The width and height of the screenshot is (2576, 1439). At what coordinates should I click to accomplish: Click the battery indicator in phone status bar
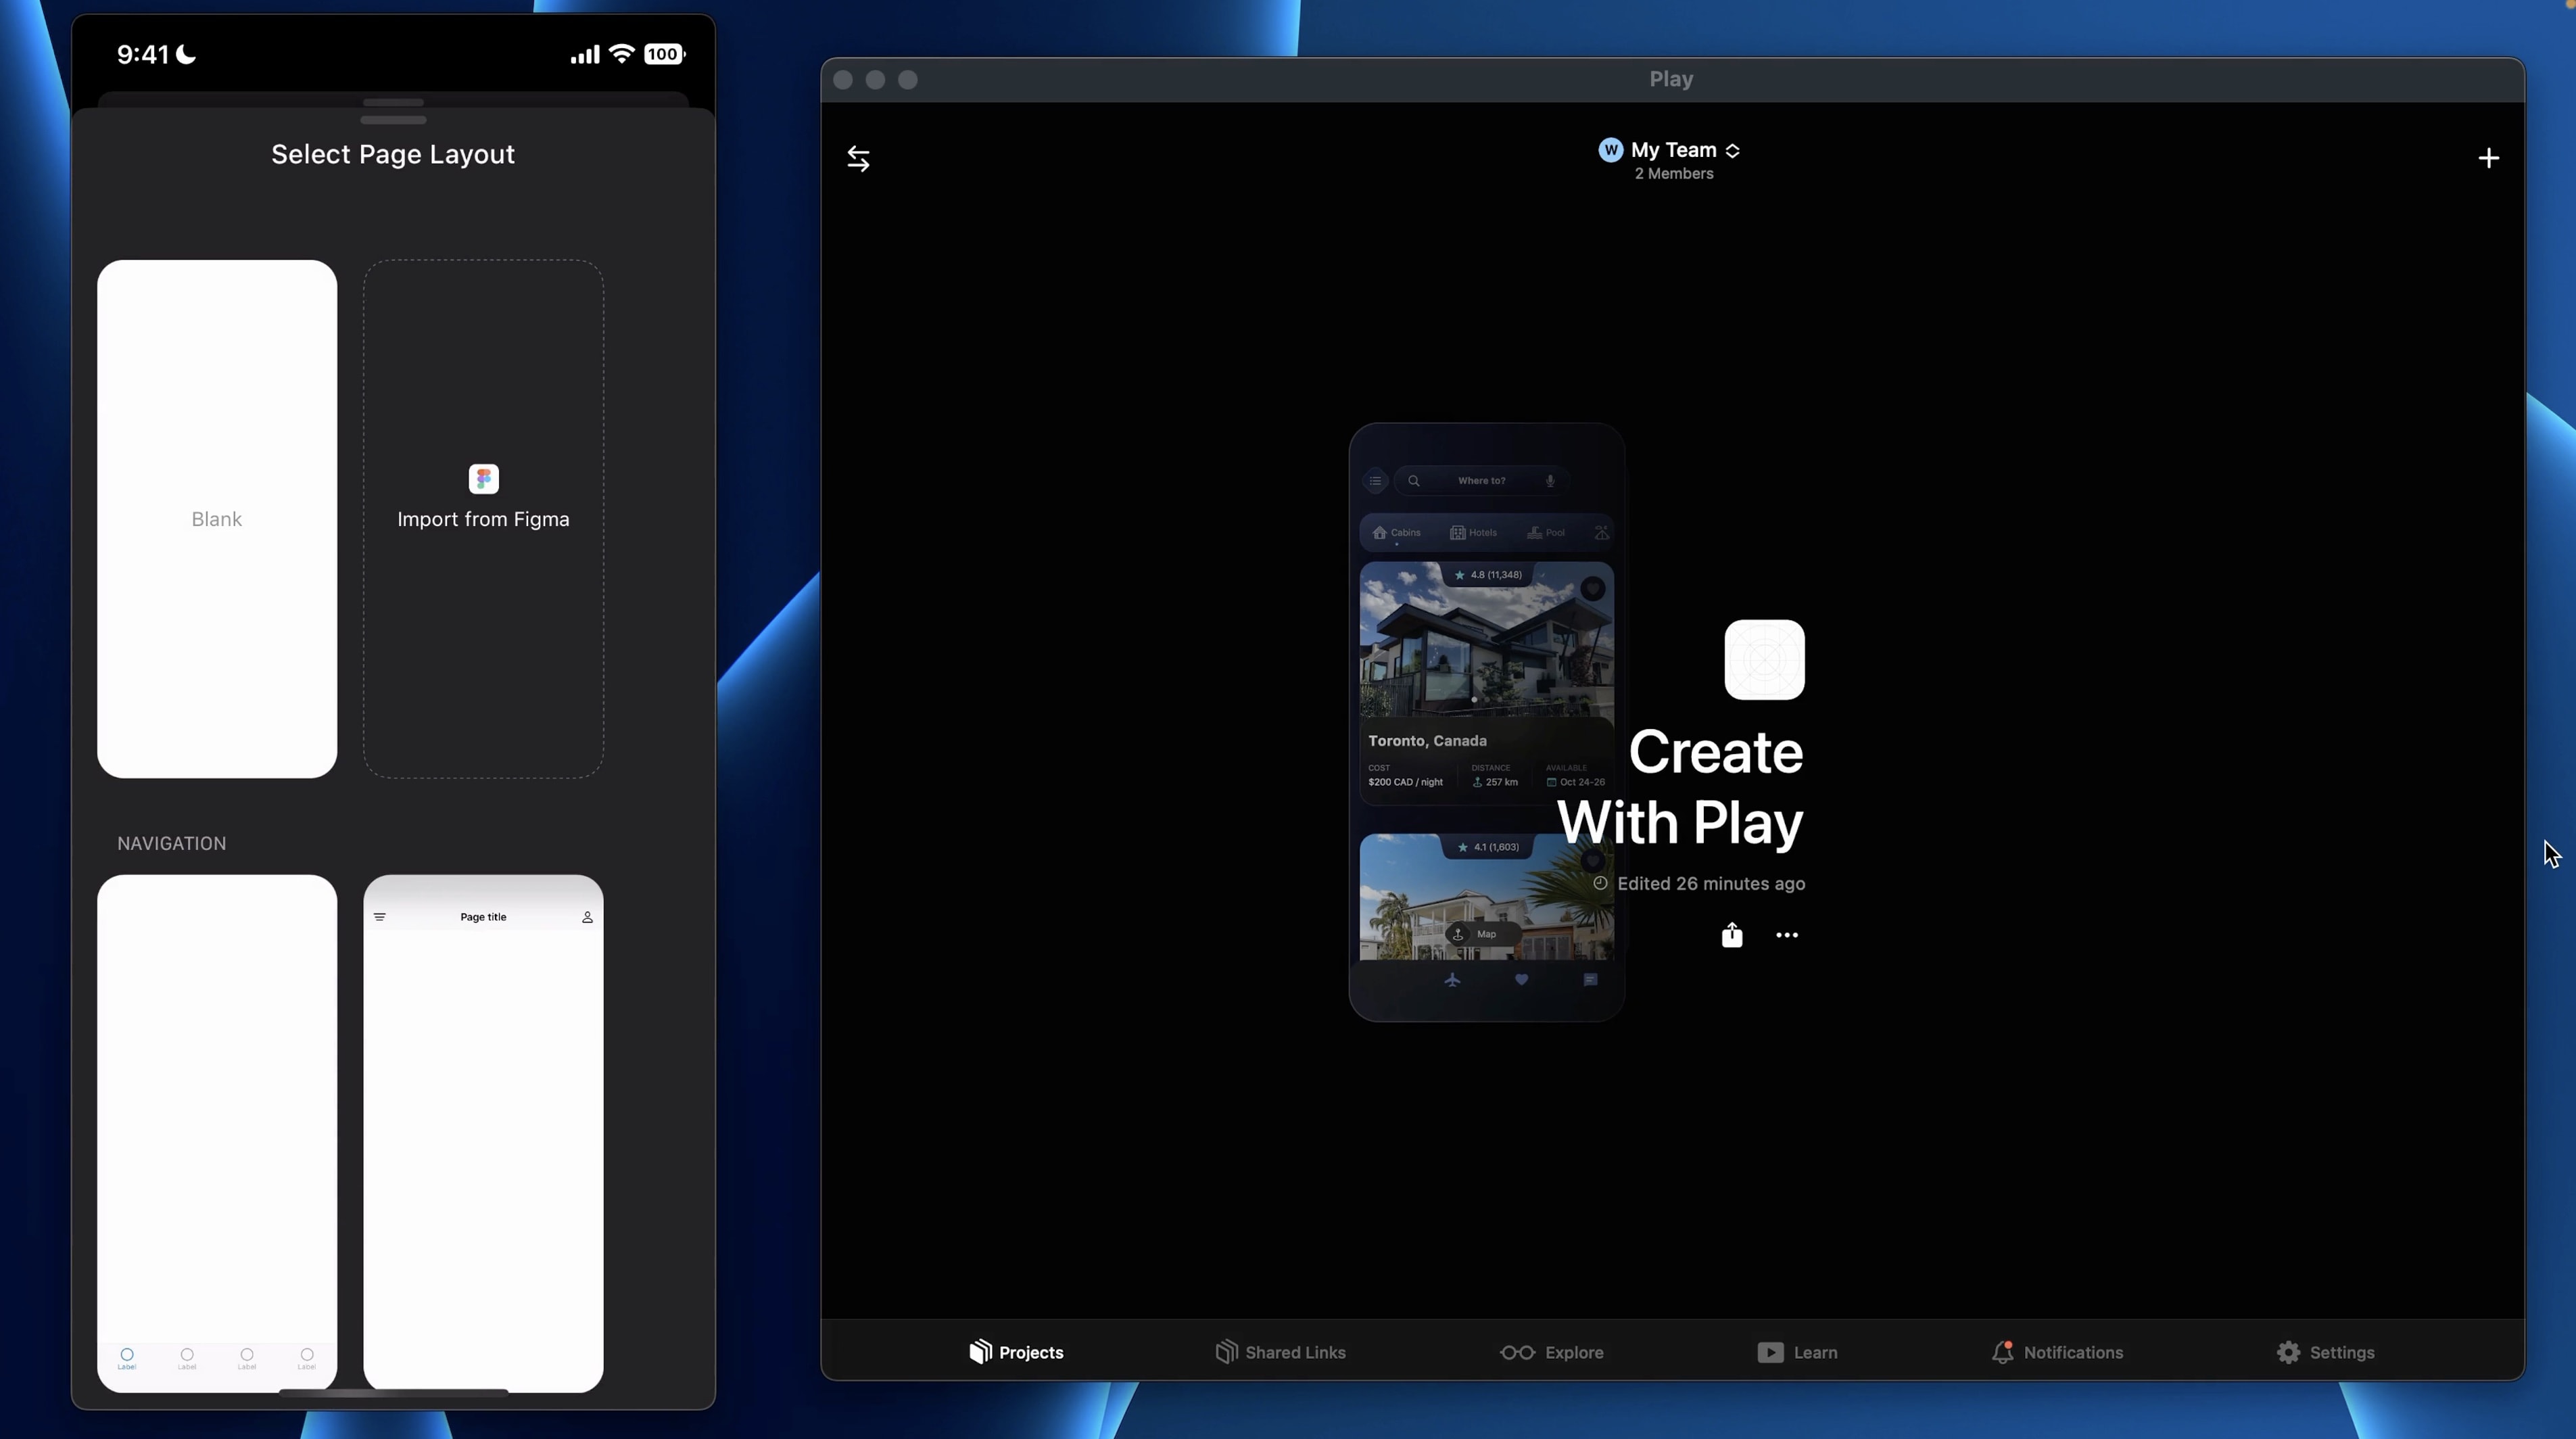pos(664,54)
